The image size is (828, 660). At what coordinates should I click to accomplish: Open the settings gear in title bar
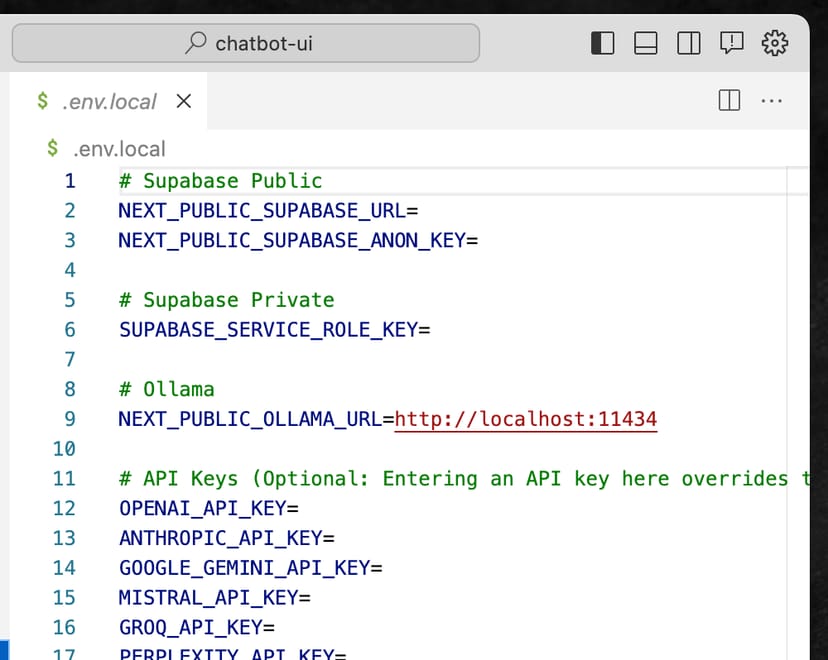(x=775, y=43)
